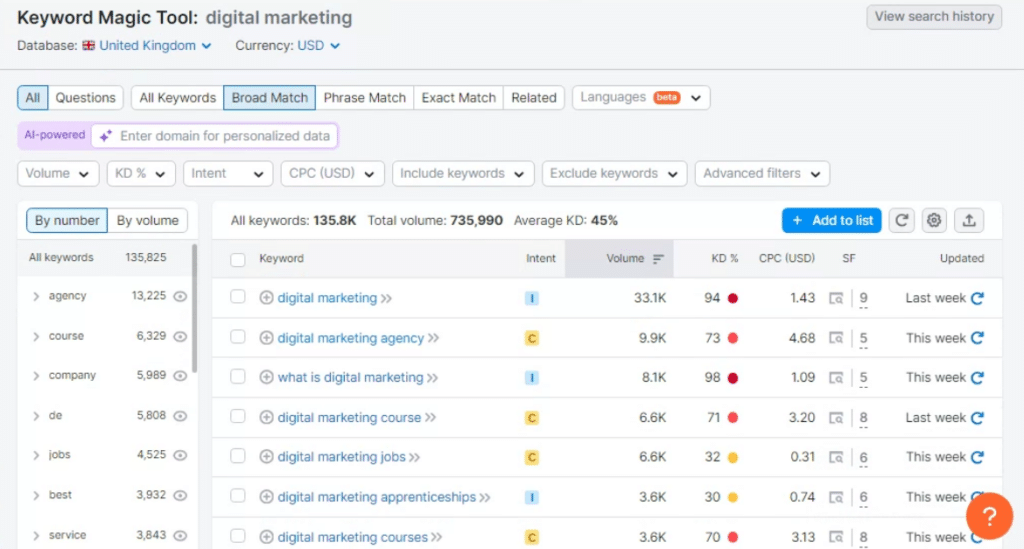Click the domain input for personalized data
The image size is (1024, 549).
pyautogui.click(x=225, y=136)
